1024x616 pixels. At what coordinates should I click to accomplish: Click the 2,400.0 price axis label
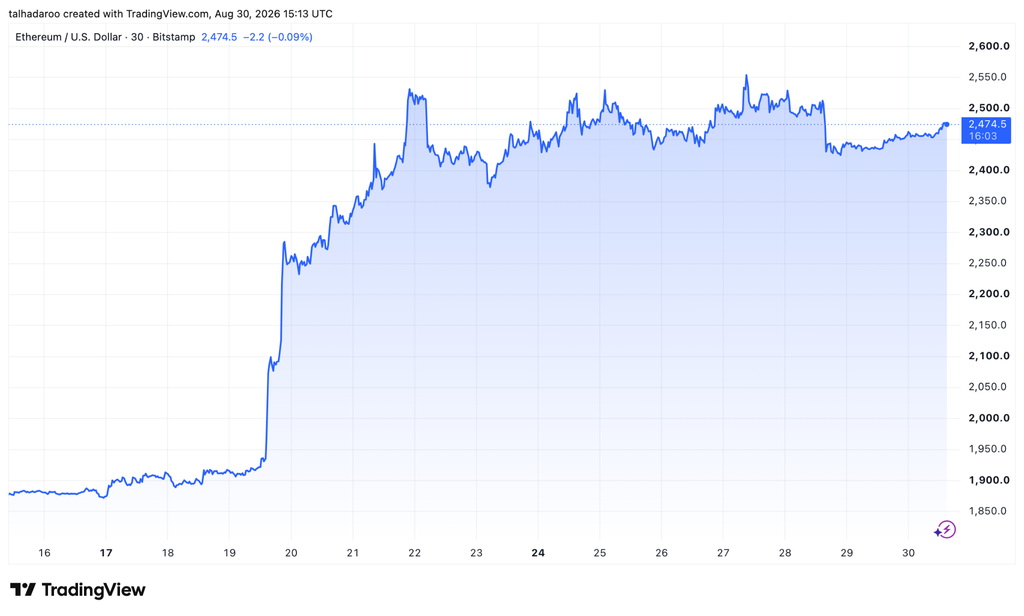[989, 170]
